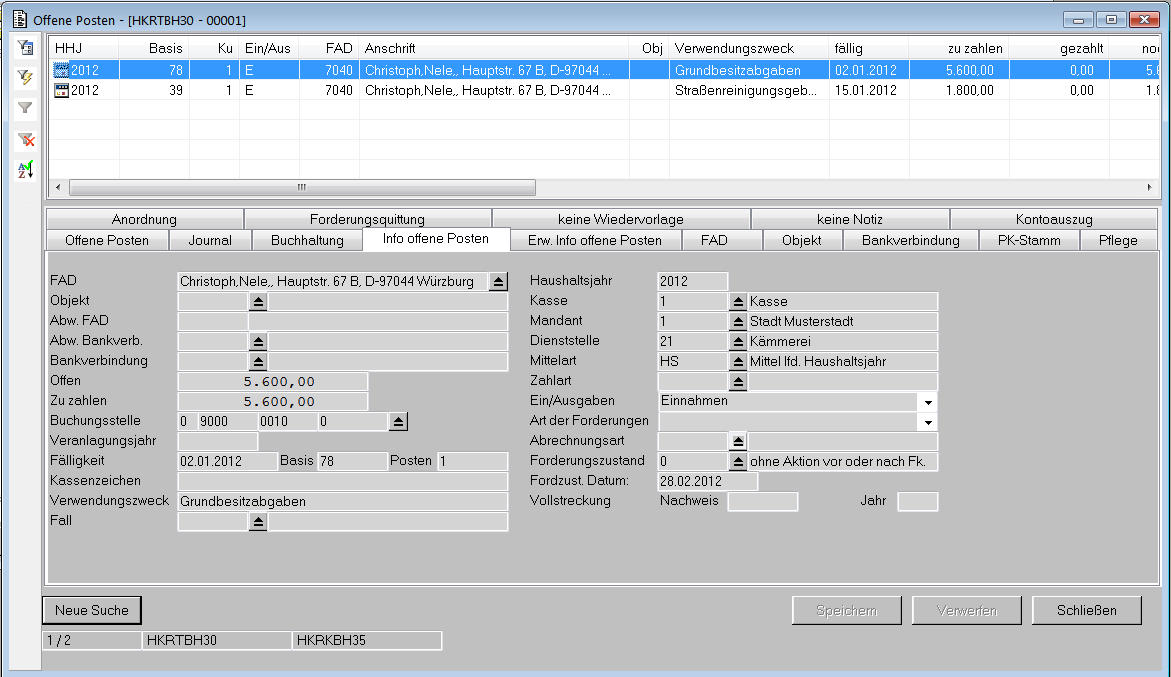This screenshot has height=677, width=1171.
Task: Select the row icon of Straßenreinigungsgeb. entry
Action: coord(61,90)
